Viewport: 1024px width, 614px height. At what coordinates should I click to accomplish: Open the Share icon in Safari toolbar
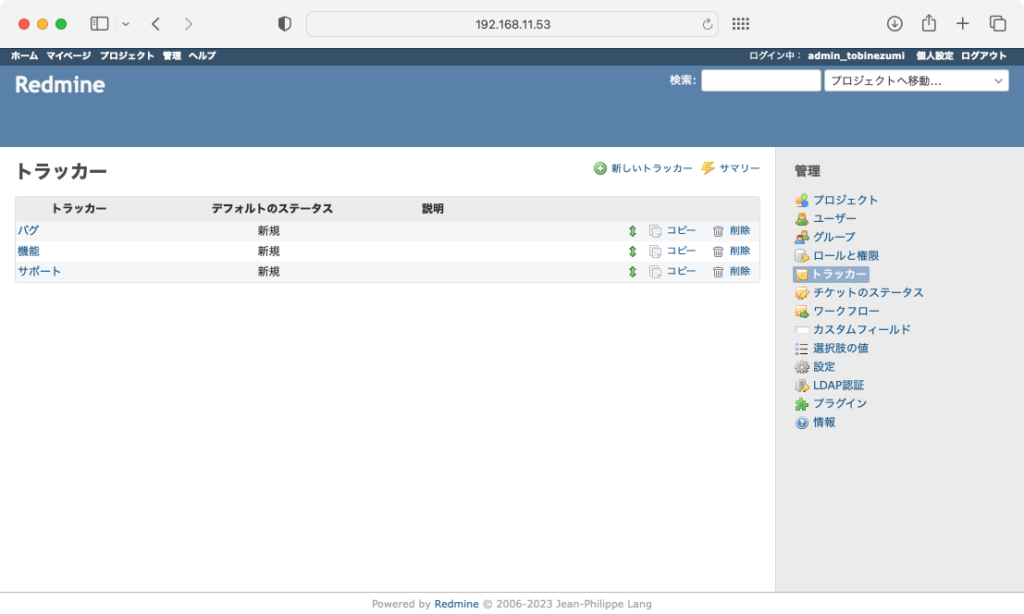(x=929, y=24)
